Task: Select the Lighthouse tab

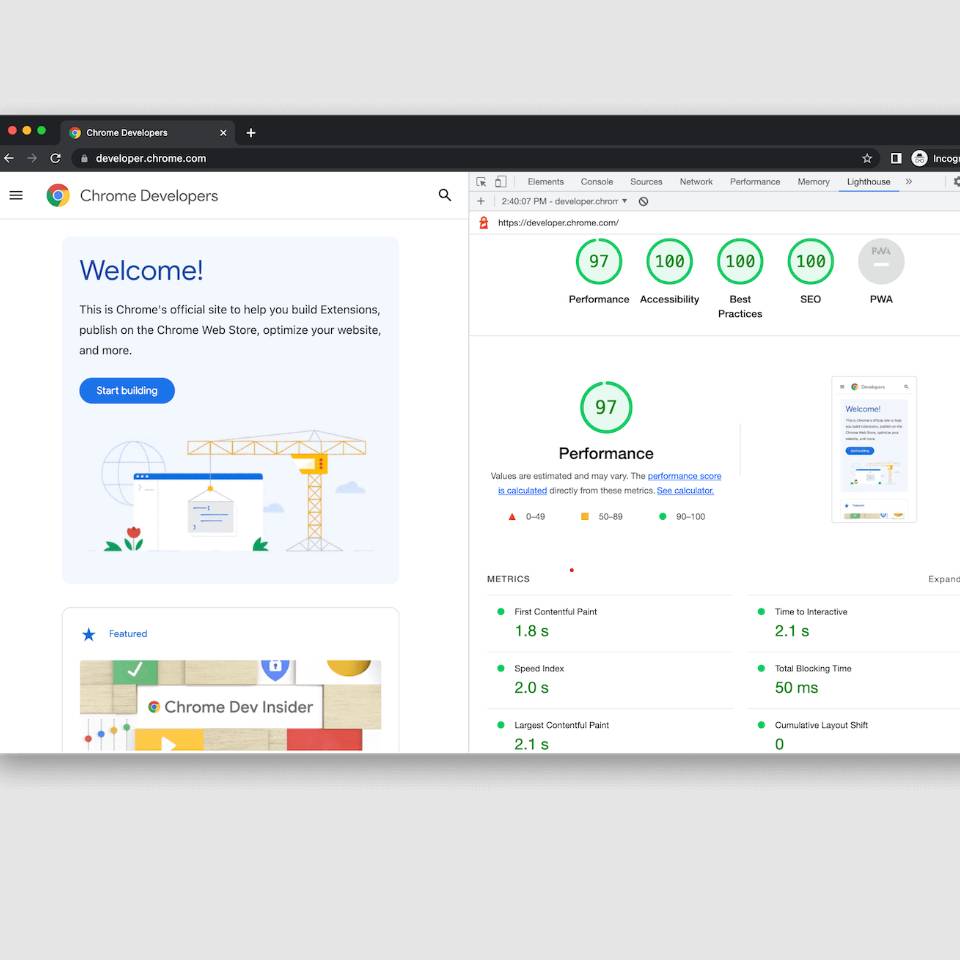Action: point(868,182)
